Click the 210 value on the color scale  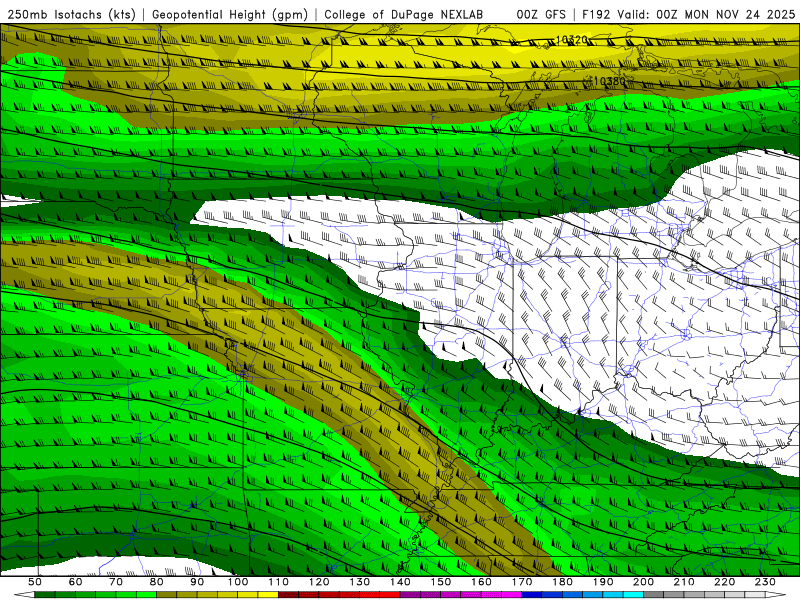684,582
